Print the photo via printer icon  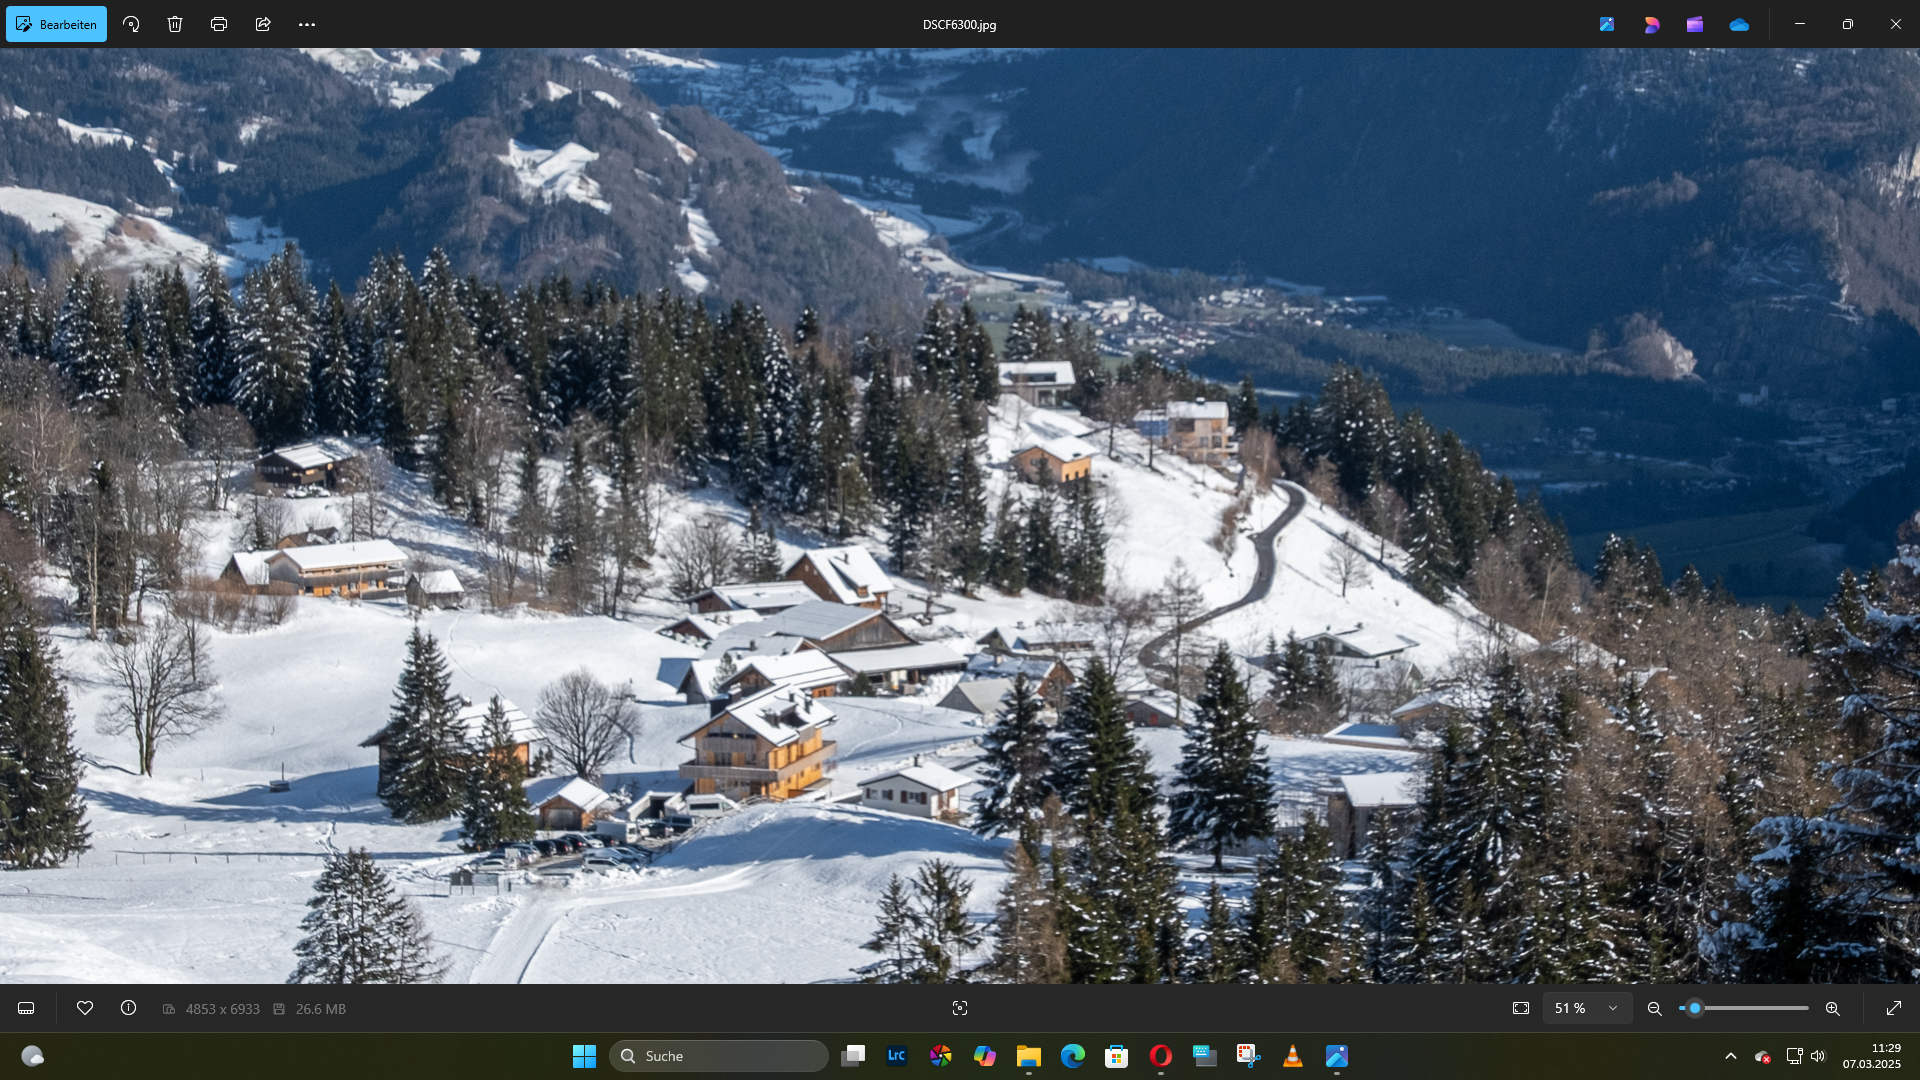(x=219, y=24)
